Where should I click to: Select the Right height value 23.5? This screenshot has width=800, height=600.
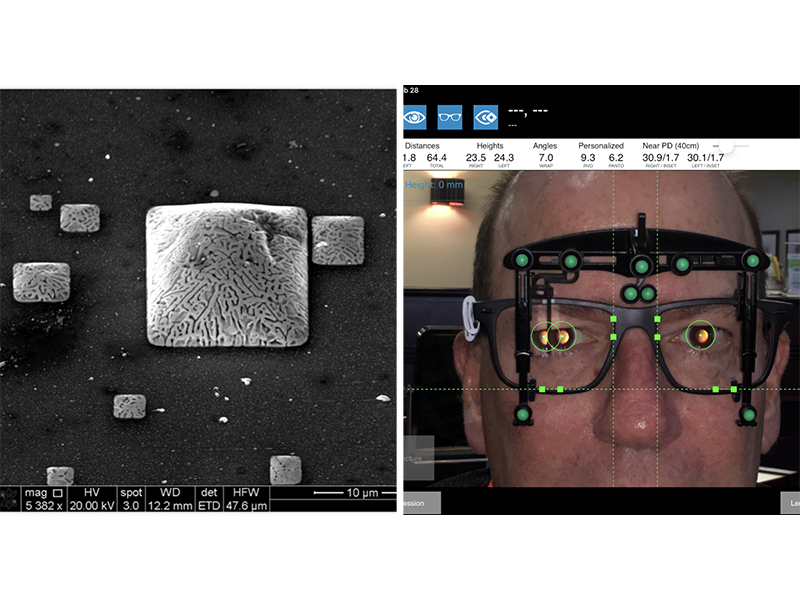click(476, 158)
